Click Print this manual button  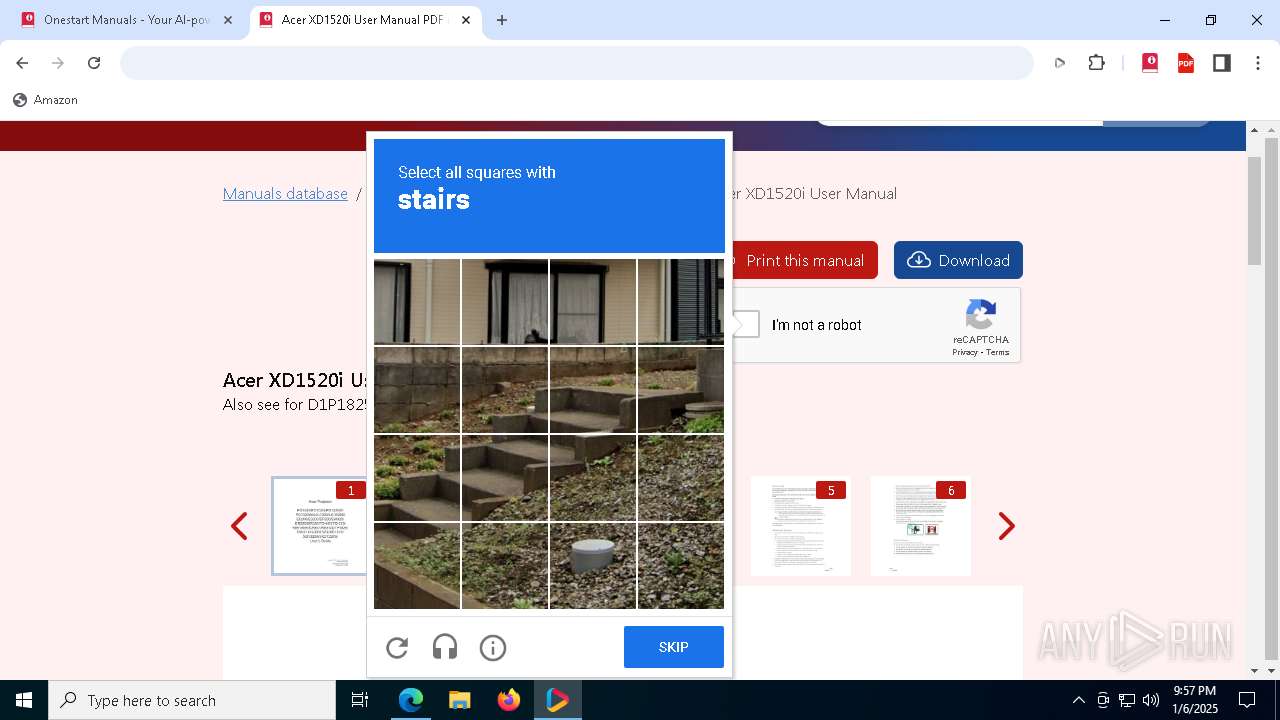pyautogui.click(x=805, y=260)
